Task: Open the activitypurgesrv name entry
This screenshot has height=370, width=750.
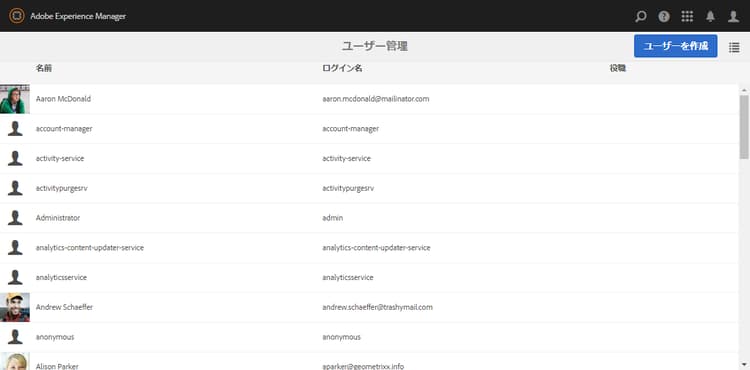Action: (62, 188)
